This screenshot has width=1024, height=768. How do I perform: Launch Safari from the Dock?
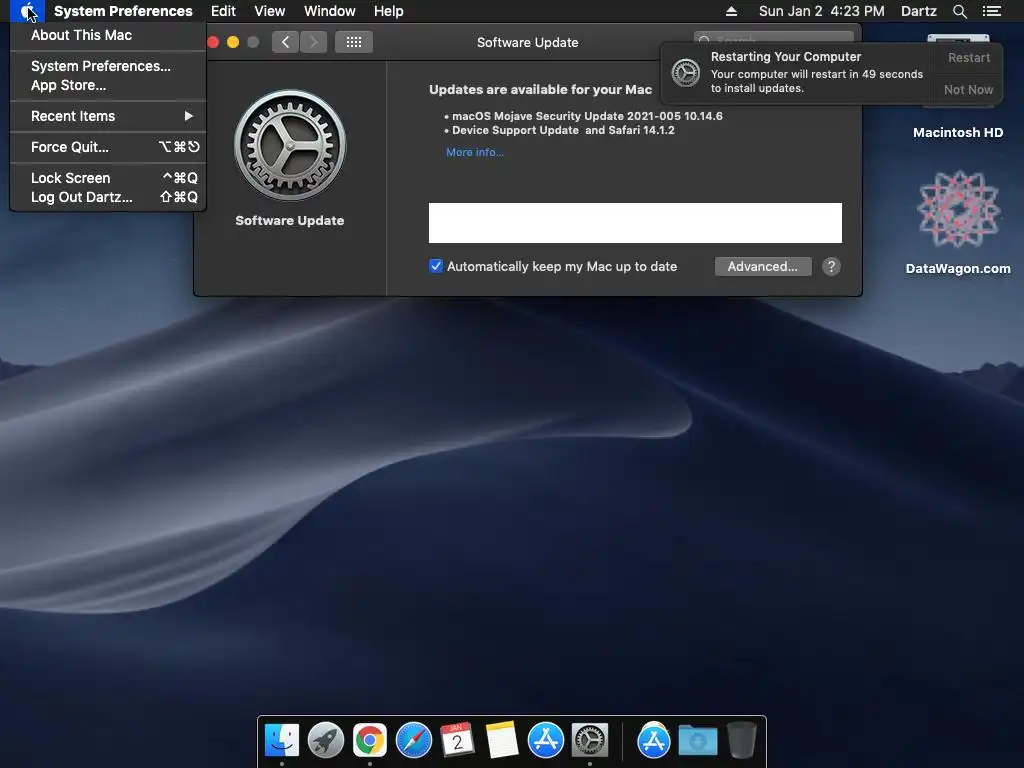(x=414, y=741)
